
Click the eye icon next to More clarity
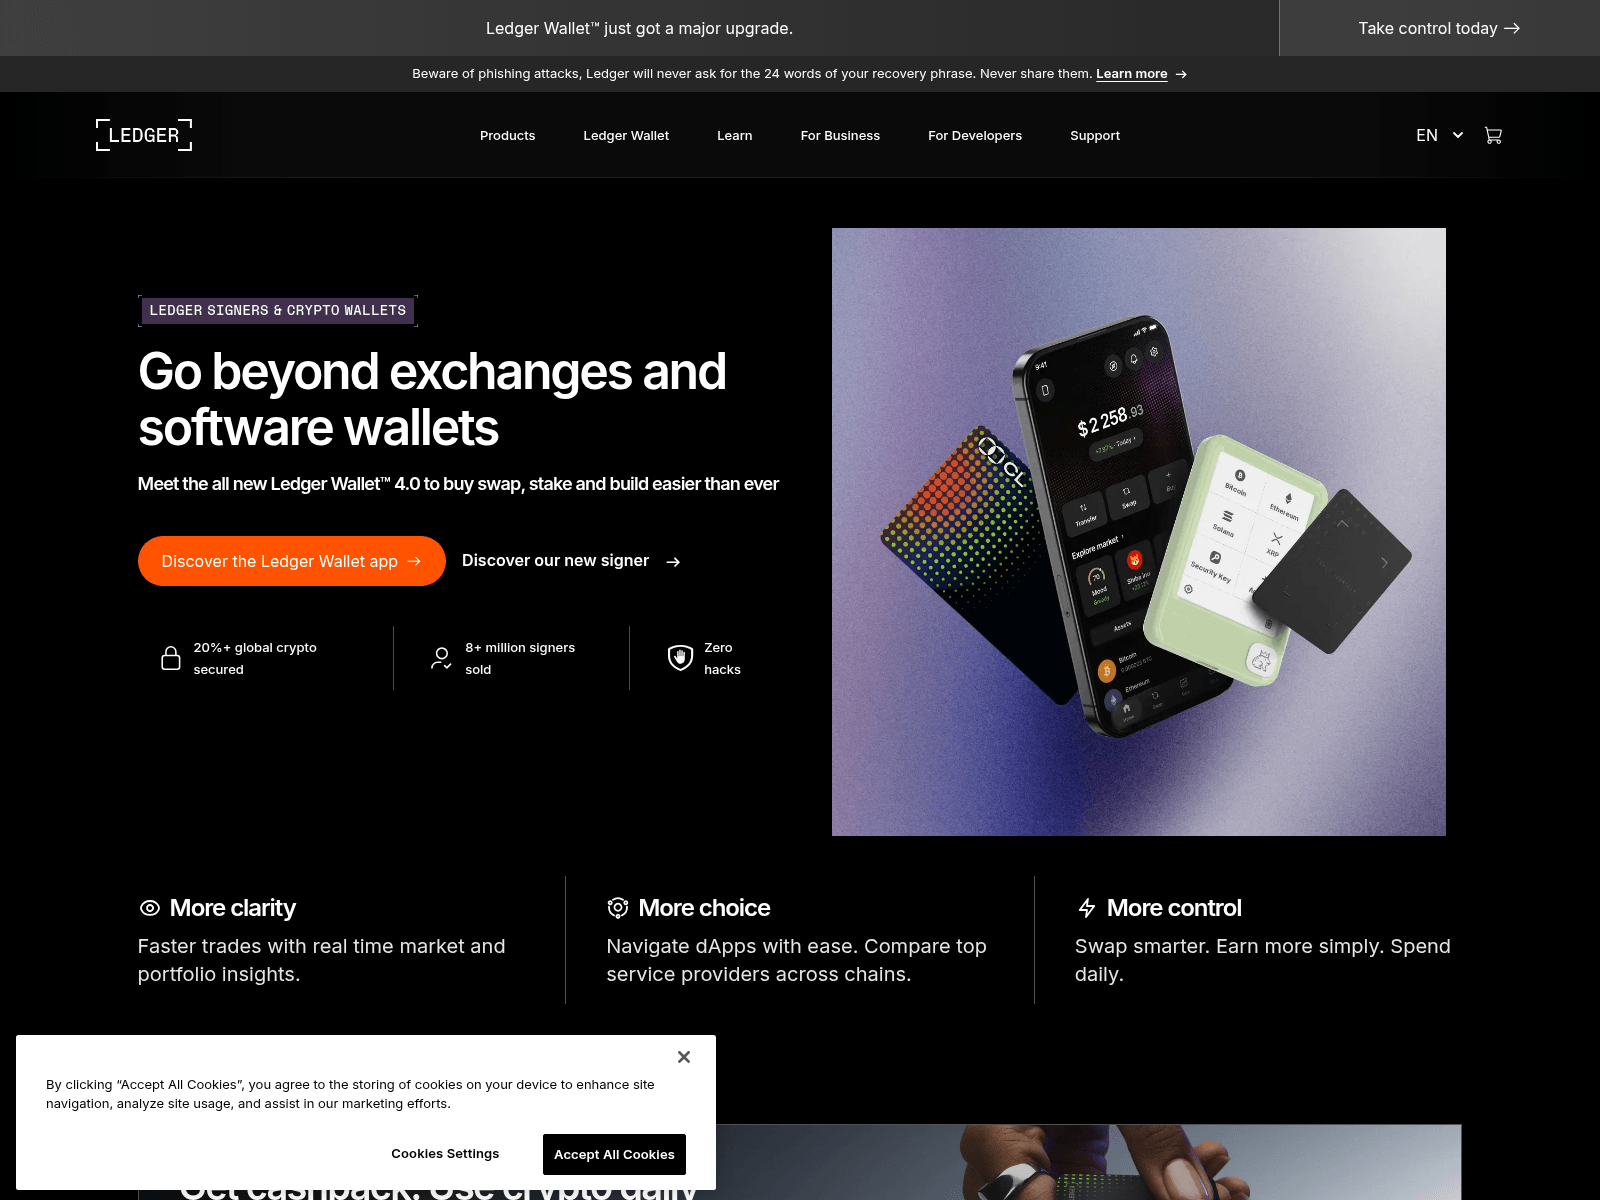click(150, 908)
